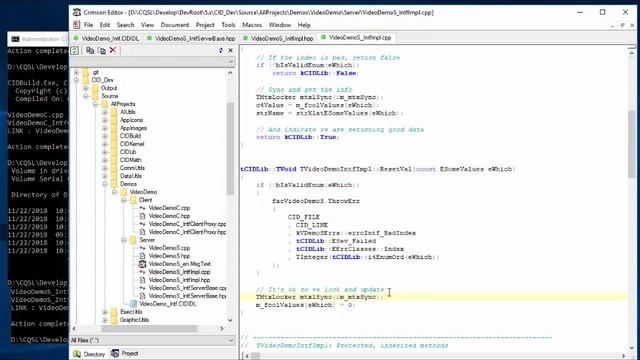Select the CIDMath folder in tree
The image size is (640, 360).
pyautogui.click(x=130, y=160)
